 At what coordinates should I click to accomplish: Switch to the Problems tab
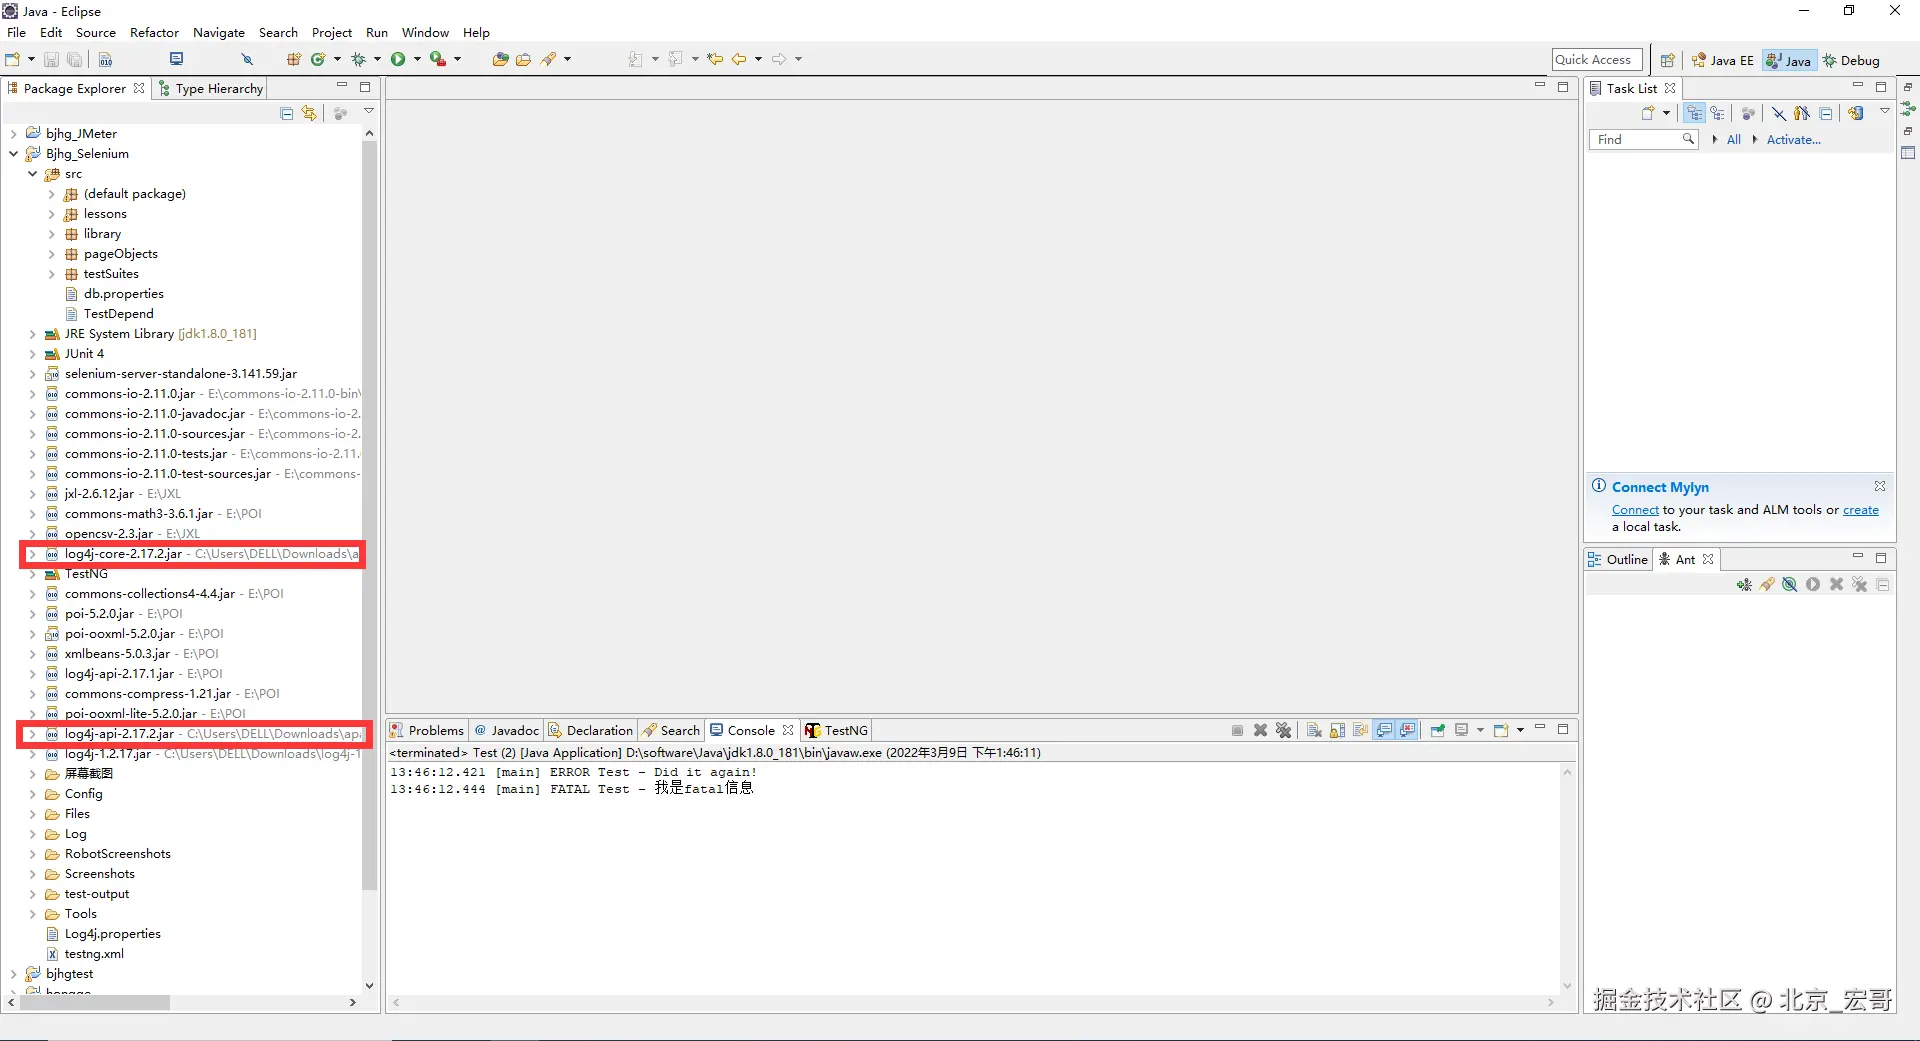[427, 731]
